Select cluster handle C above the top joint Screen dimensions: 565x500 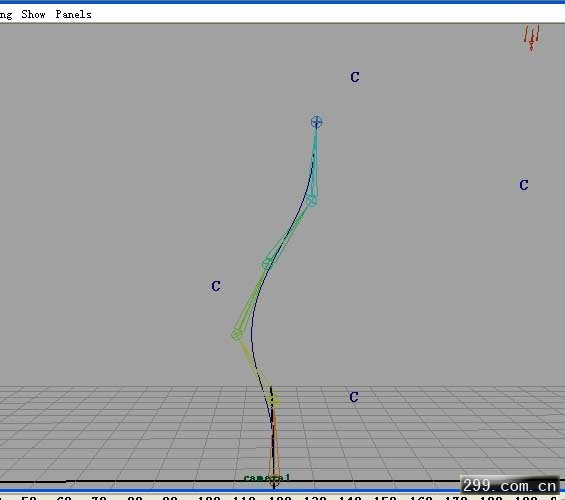(355, 77)
